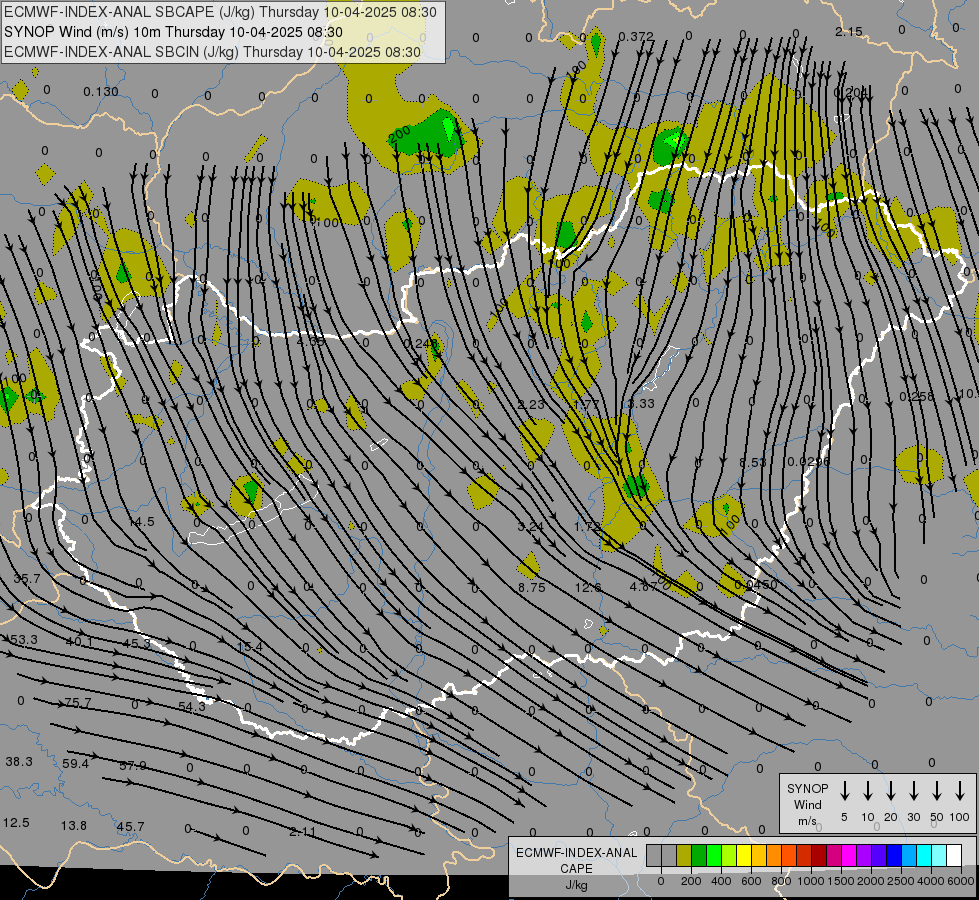Click the 2.23 value on the map
The image size is (979, 900).
coord(531,405)
